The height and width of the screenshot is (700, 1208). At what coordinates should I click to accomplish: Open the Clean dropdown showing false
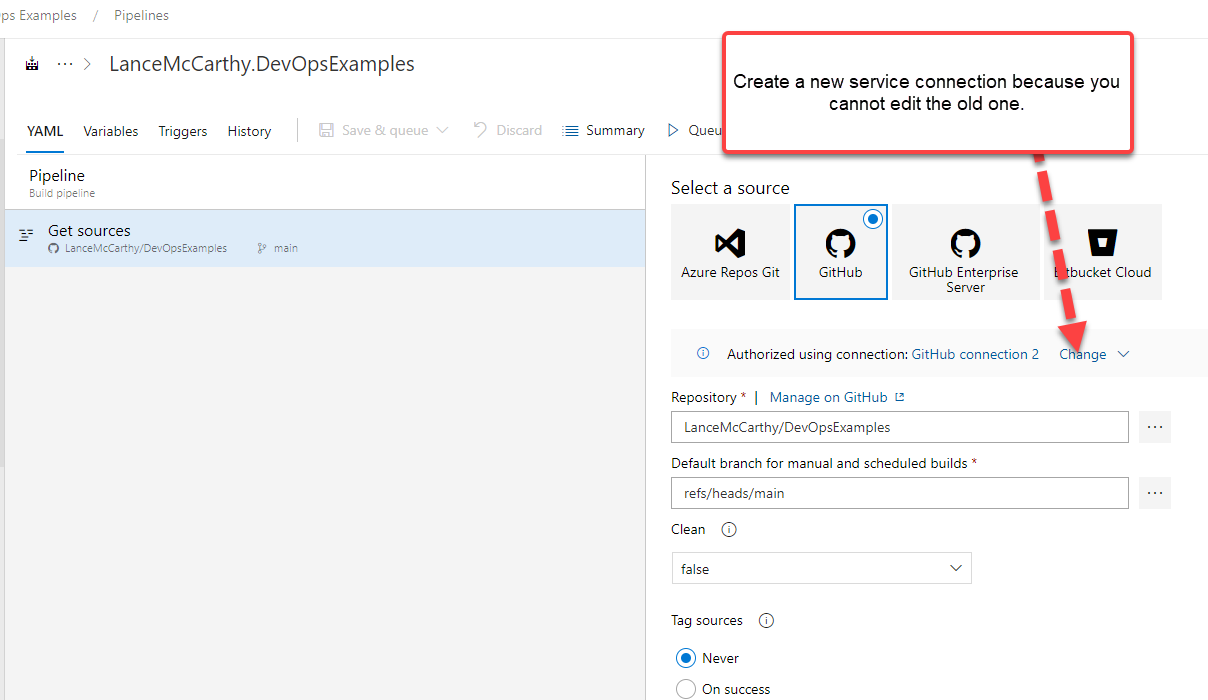[x=821, y=568]
